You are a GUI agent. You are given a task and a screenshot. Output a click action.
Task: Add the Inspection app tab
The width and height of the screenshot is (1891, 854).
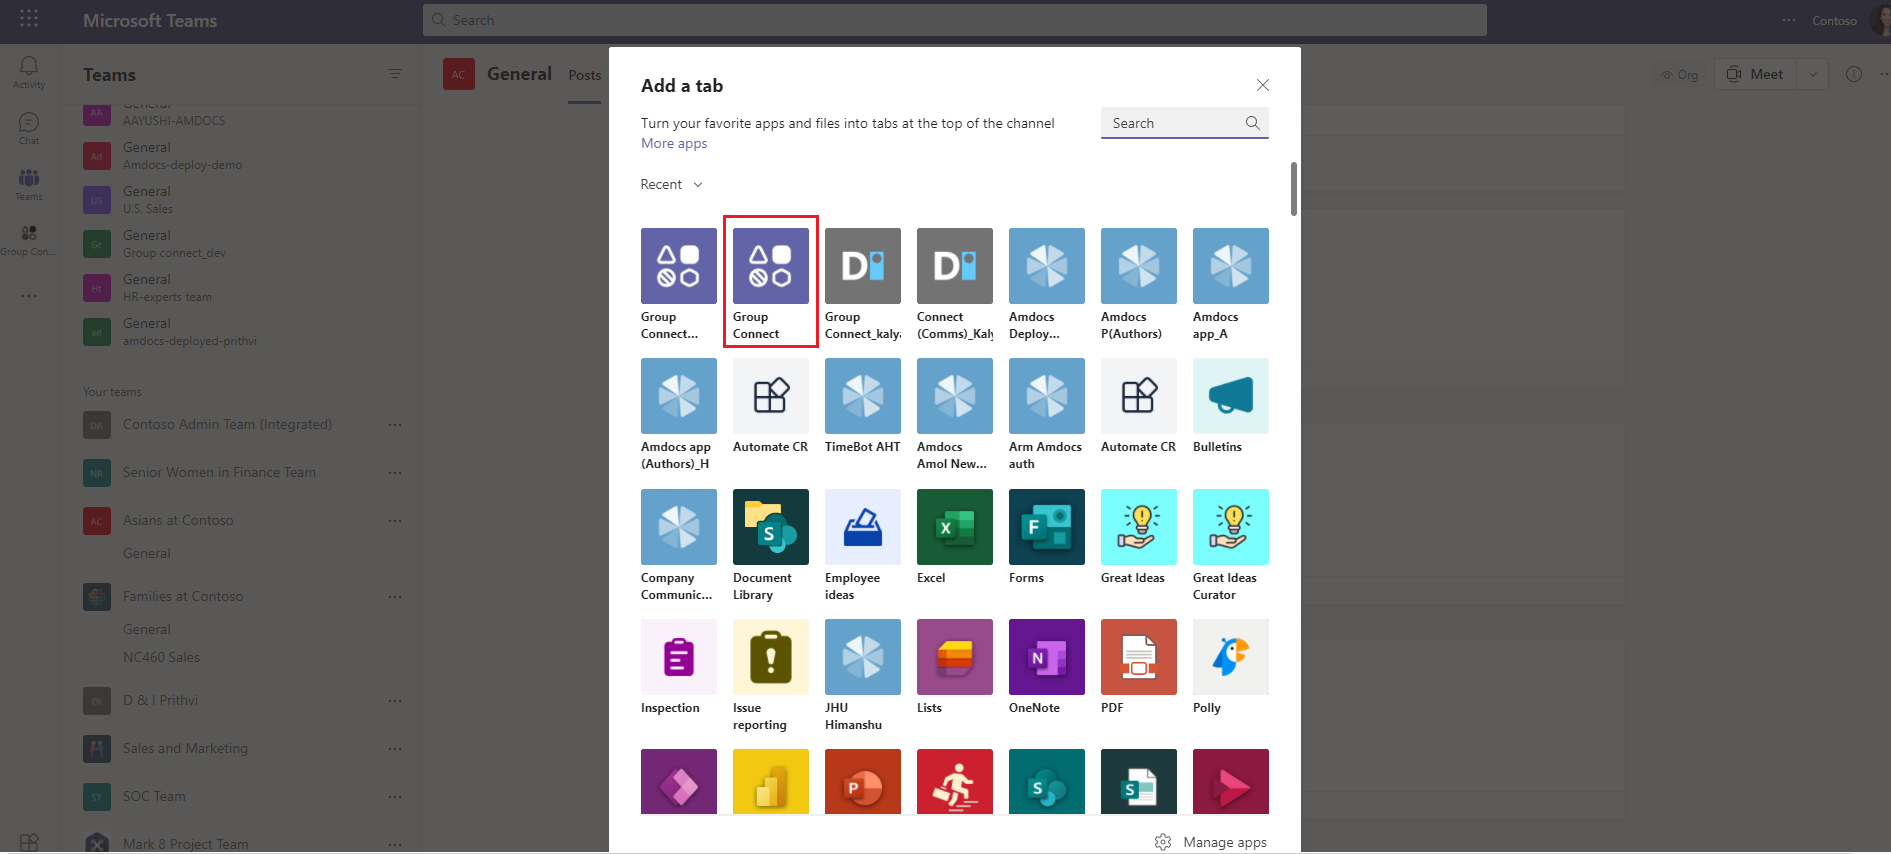coord(679,667)
